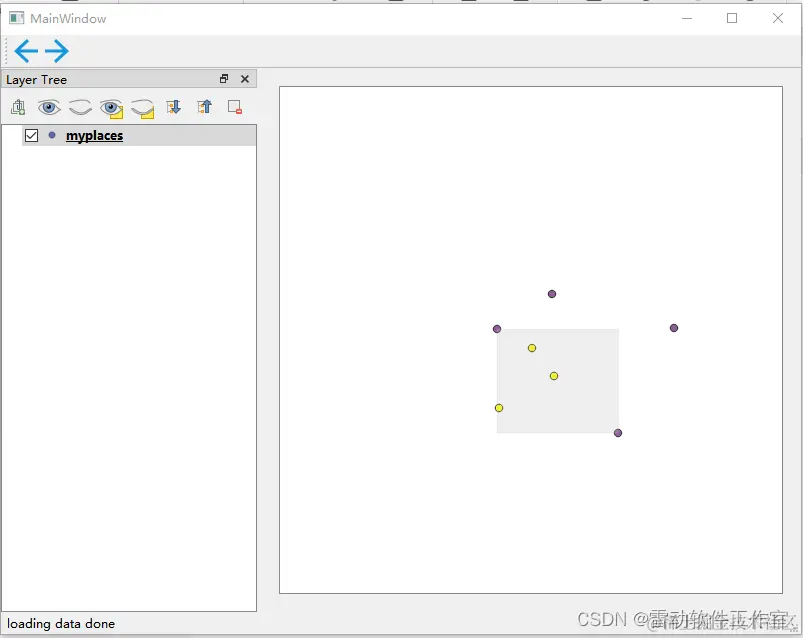Viewport: 803px width, 638px height.
Task: Click the yellow point on rectangle's left edge
Action: 499,408
